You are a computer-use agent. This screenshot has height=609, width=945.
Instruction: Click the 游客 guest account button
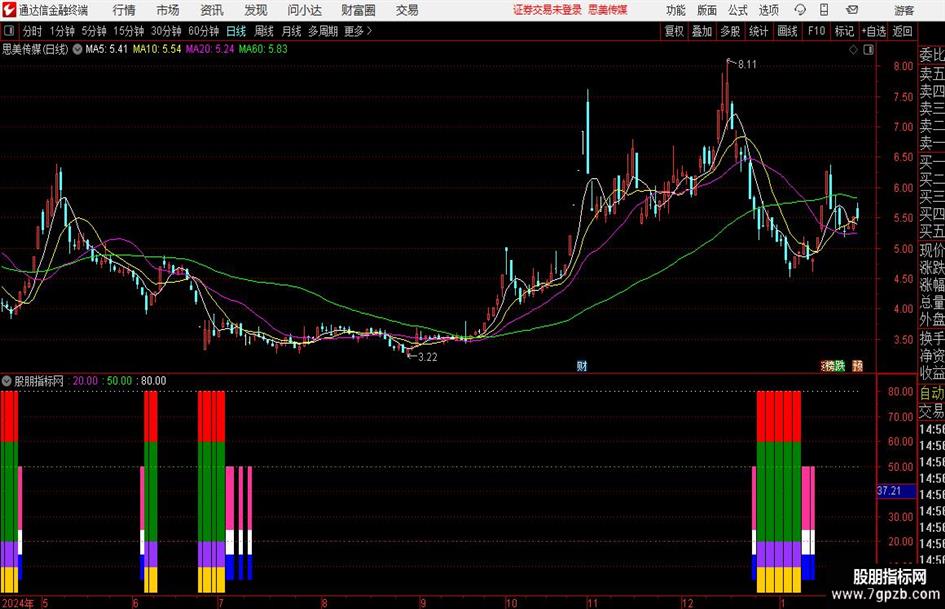(x=904, y=10)
